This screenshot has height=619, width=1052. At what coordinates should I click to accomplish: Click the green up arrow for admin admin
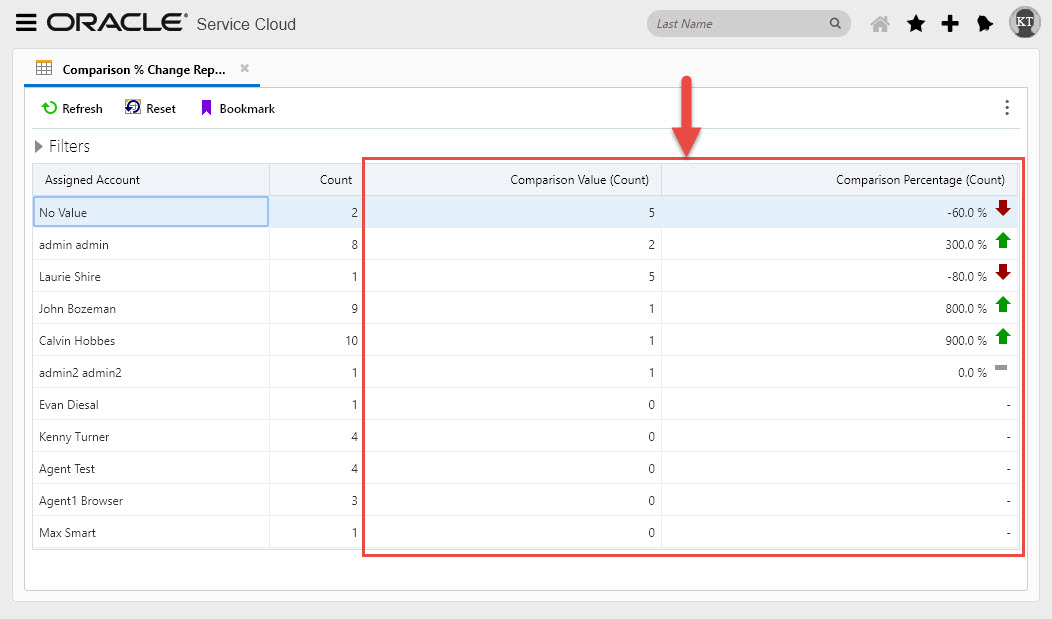(x=1003, y=240)
